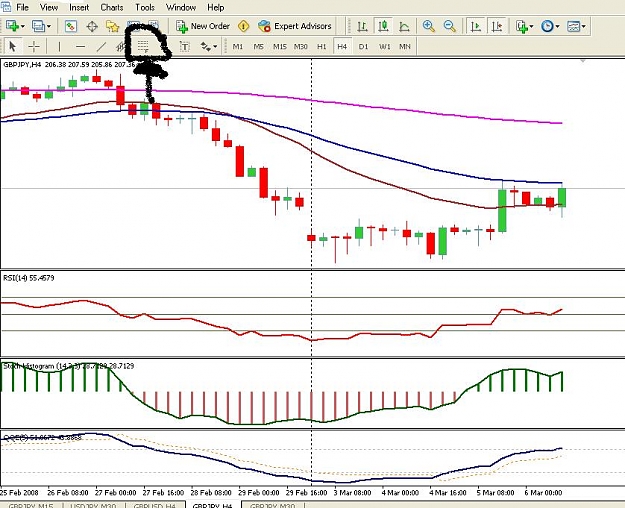Click the Periods clock icon
The width and height of the screenshot is (625, 508).
point(547,26)
